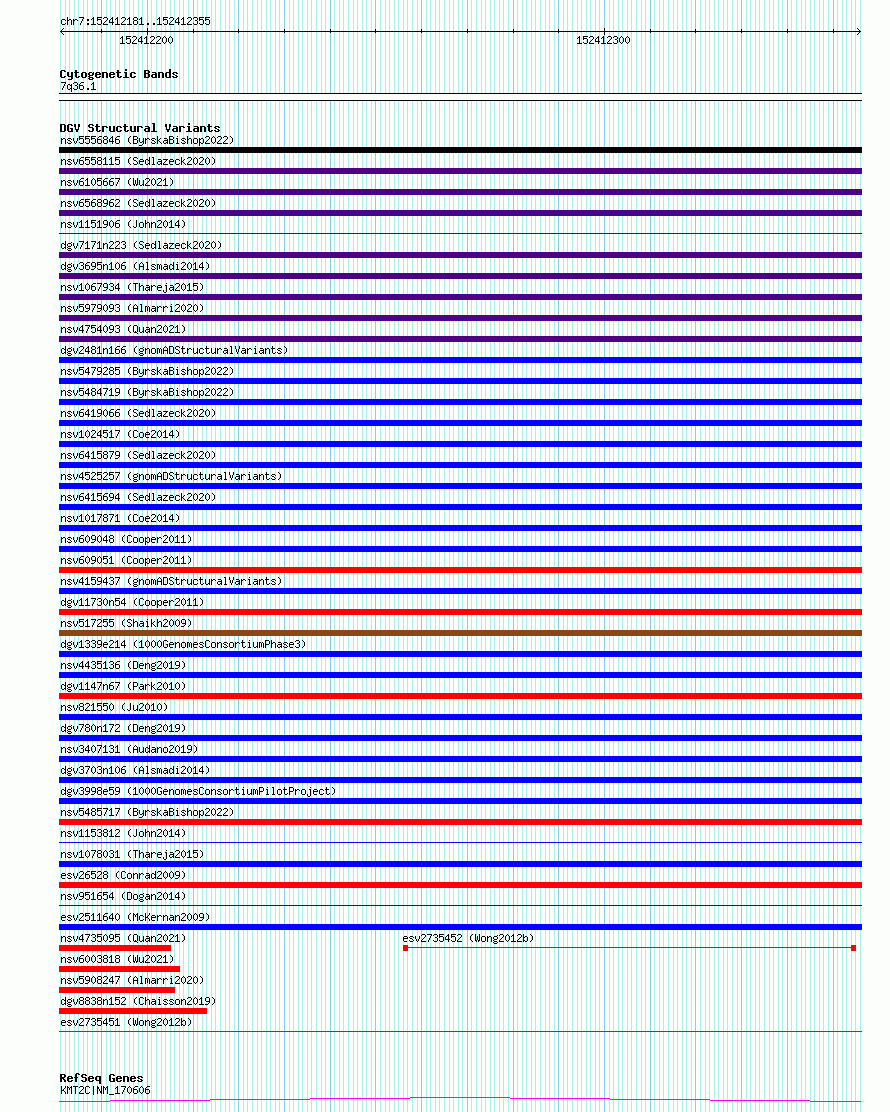Click the 152412200 ruler coordinate

pos(146,40)
